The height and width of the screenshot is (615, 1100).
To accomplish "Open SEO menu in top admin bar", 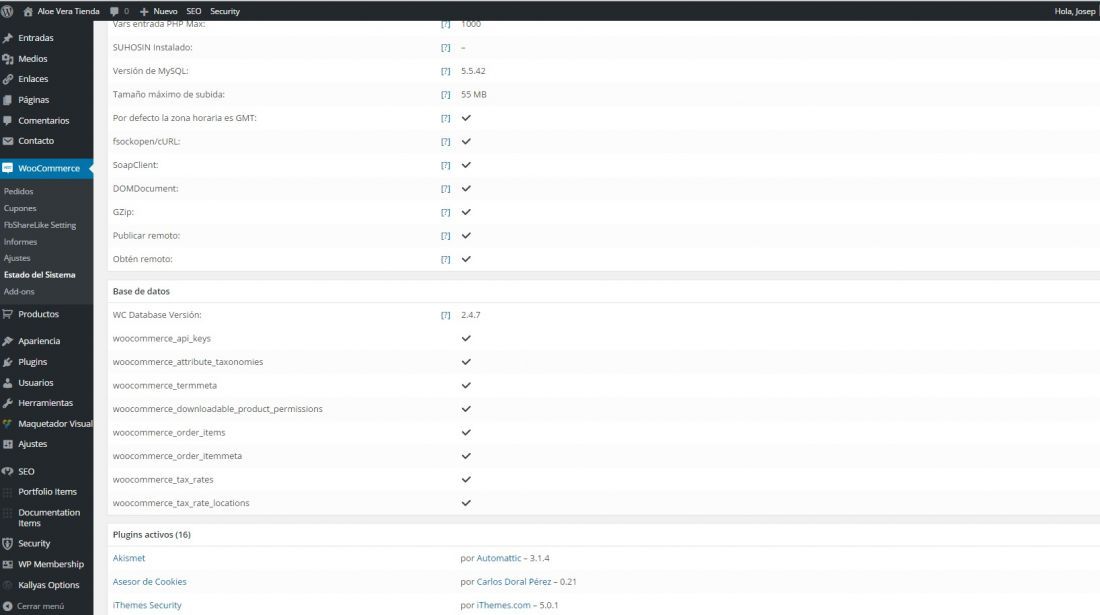I will click(x=194, y=11).
